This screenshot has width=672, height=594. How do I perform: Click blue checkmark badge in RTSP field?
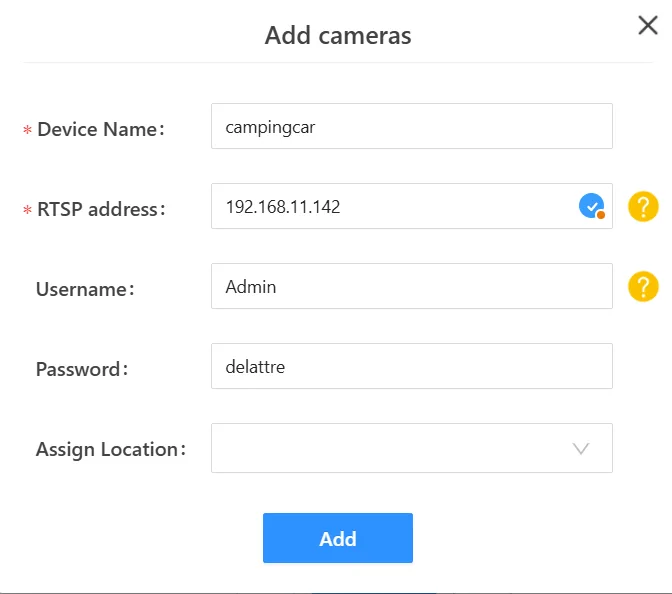591,206
